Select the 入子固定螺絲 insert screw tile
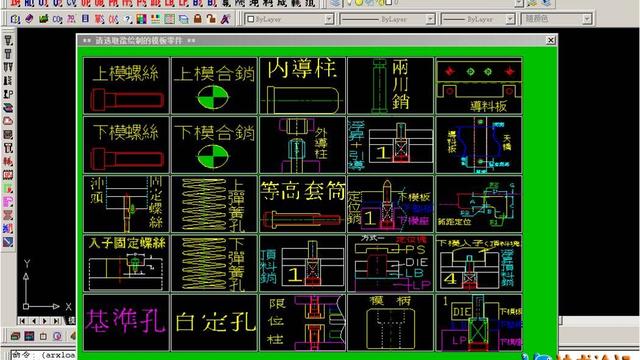 pos(126,263)
